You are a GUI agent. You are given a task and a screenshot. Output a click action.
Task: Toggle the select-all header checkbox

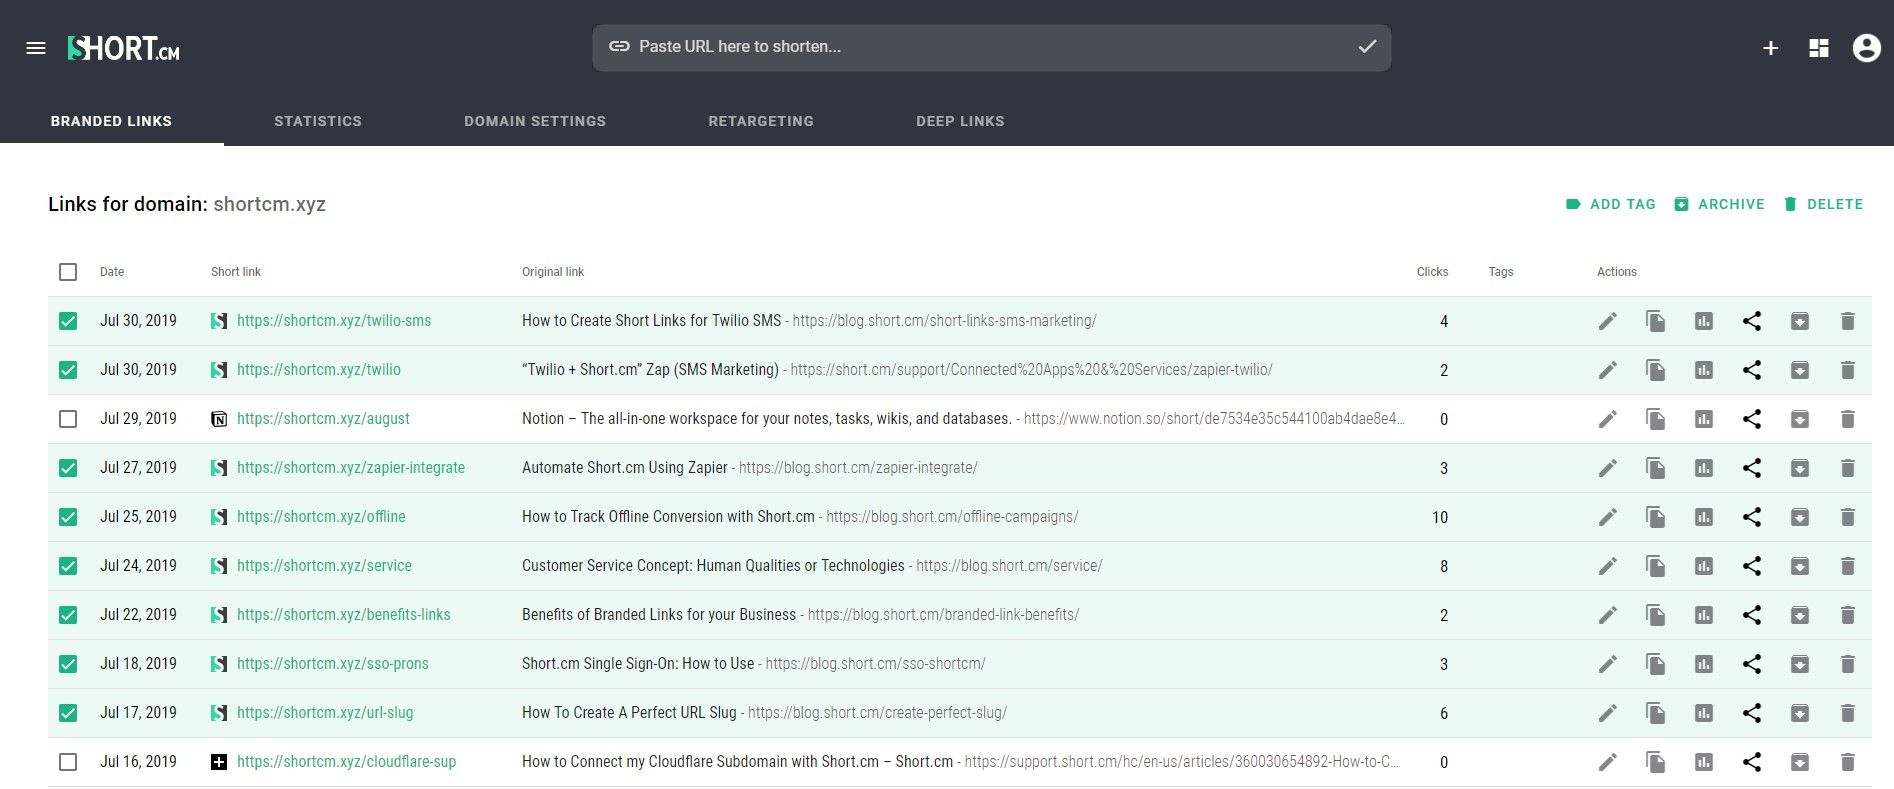point(68,272)
